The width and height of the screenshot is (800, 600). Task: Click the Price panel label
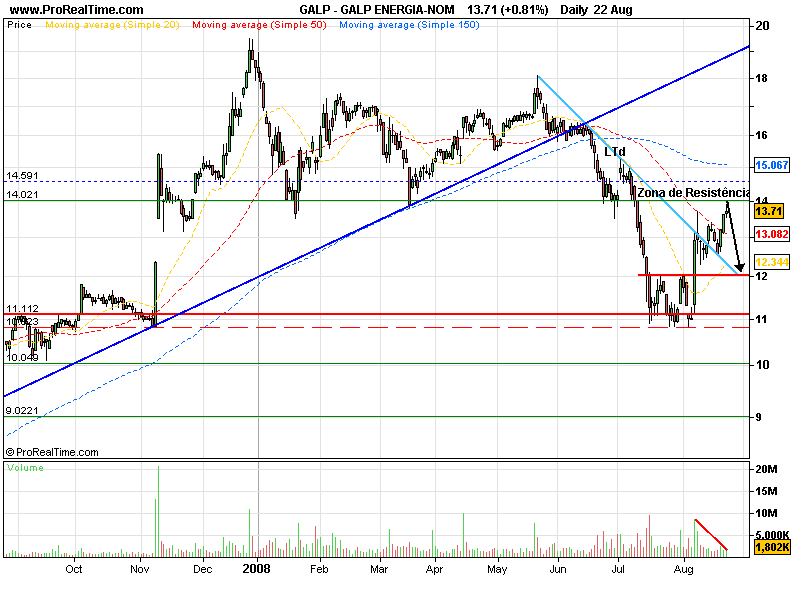click(19, 25)
